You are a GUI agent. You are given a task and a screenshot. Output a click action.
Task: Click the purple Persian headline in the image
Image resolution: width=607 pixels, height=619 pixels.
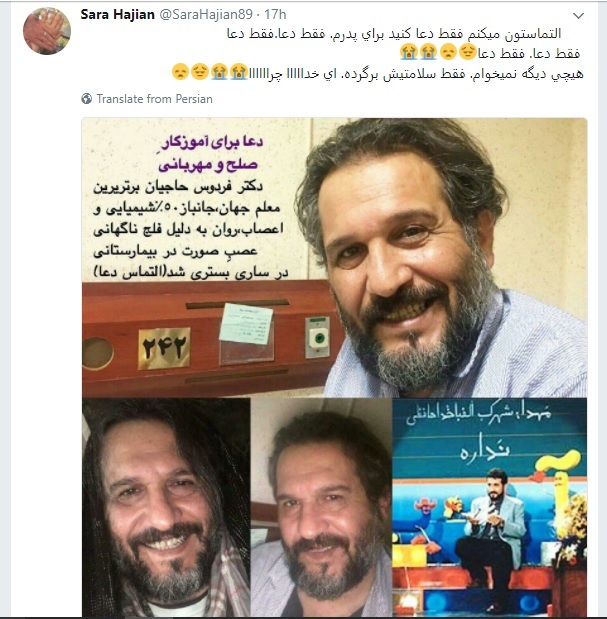tap(210, 154)
